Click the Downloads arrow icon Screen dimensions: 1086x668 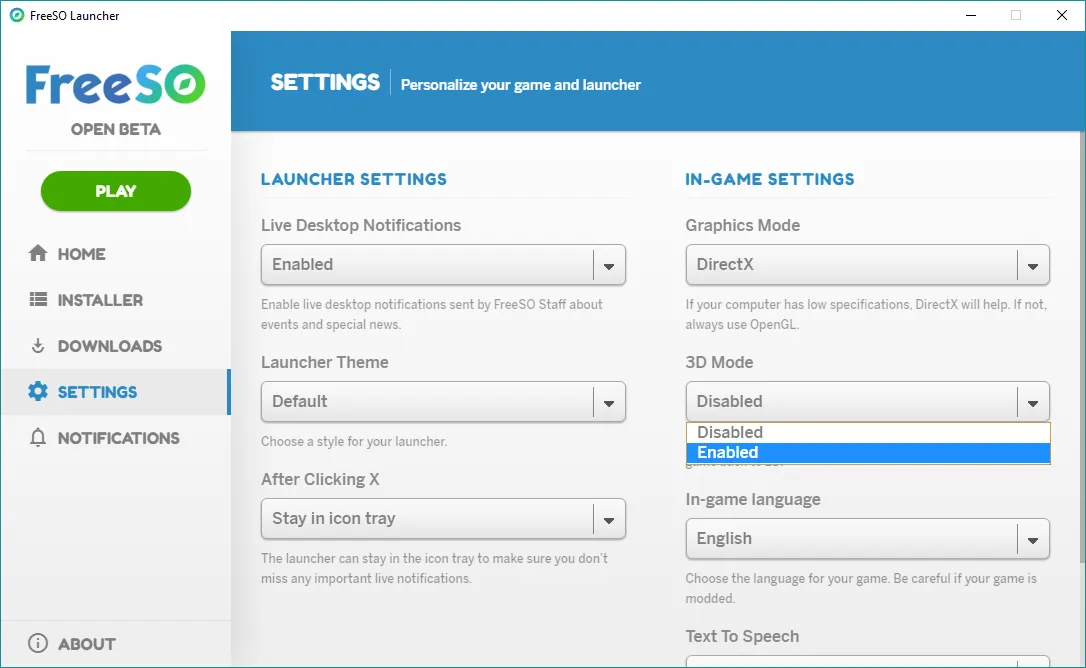(x=38, y=346)
